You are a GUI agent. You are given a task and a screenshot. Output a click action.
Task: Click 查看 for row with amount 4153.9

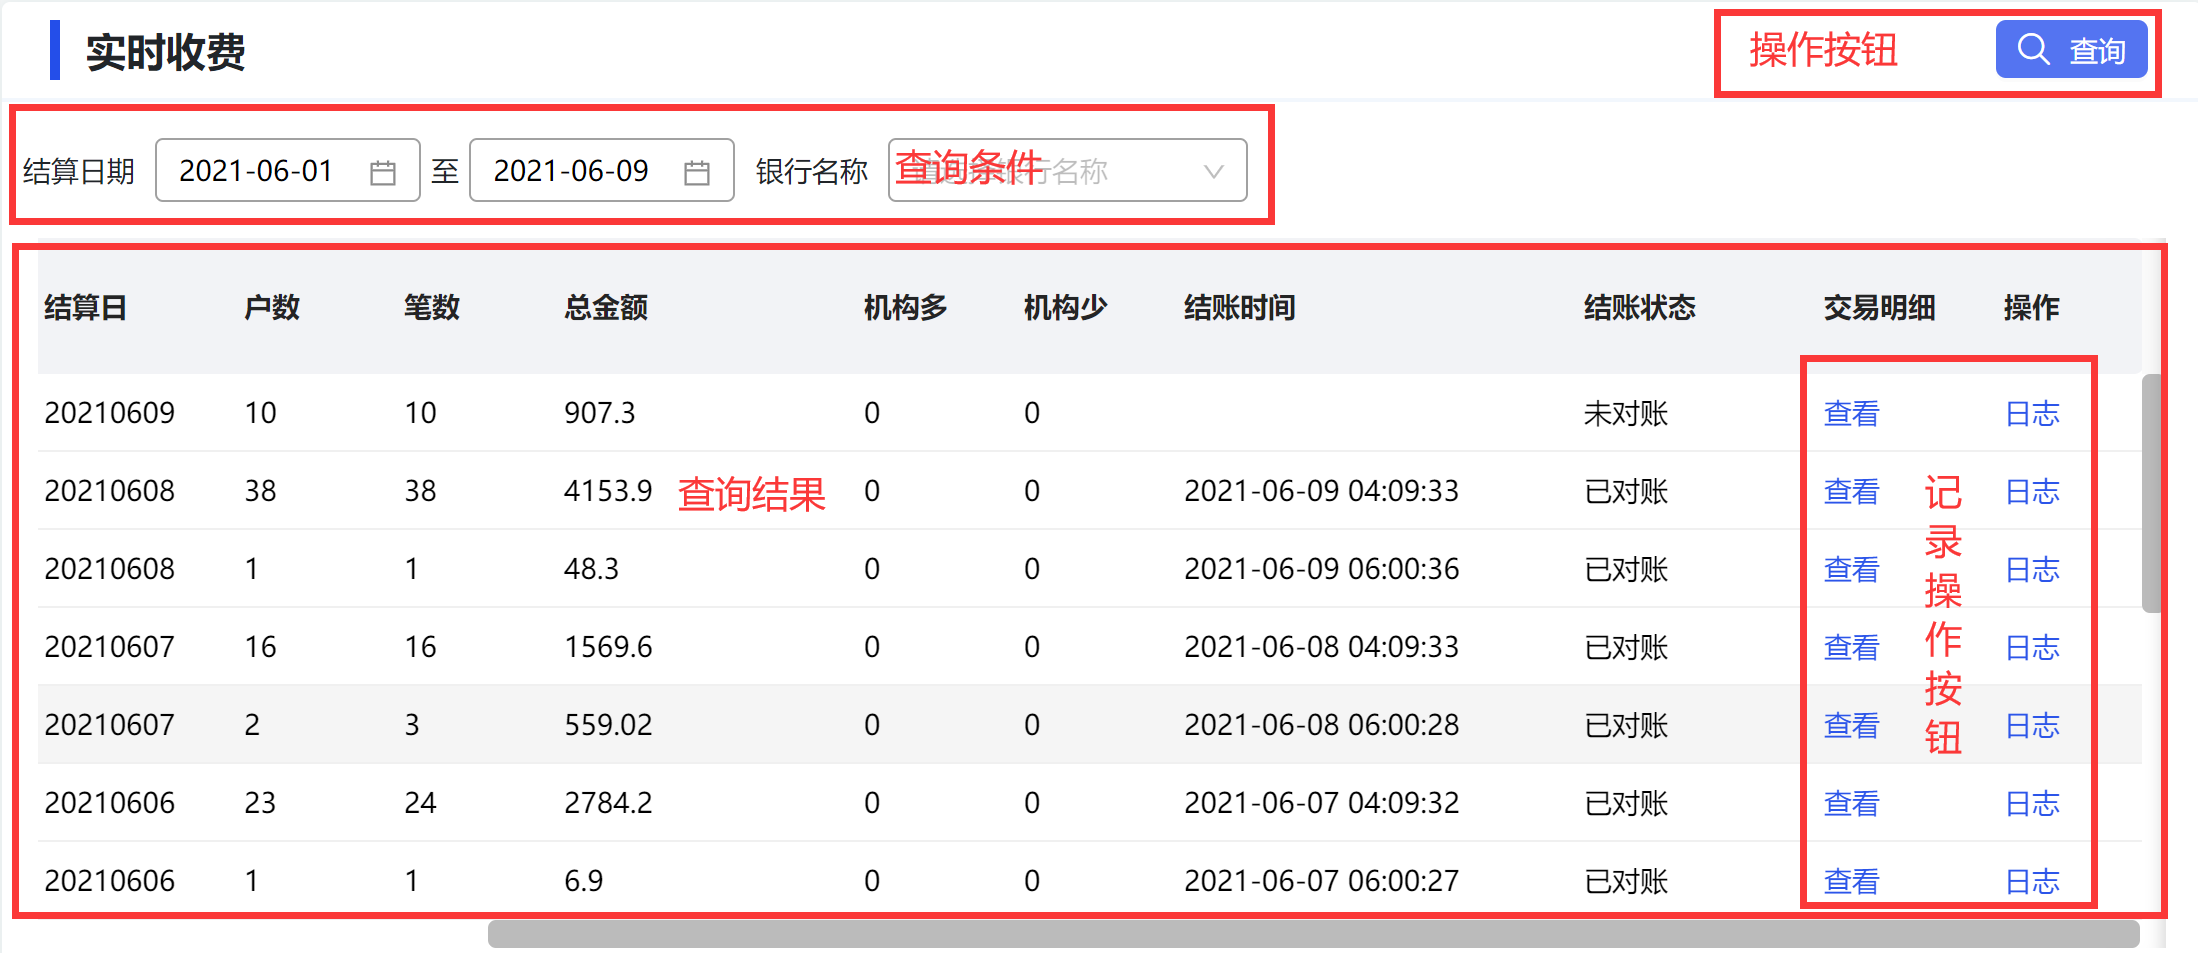tap(1851, 491)
